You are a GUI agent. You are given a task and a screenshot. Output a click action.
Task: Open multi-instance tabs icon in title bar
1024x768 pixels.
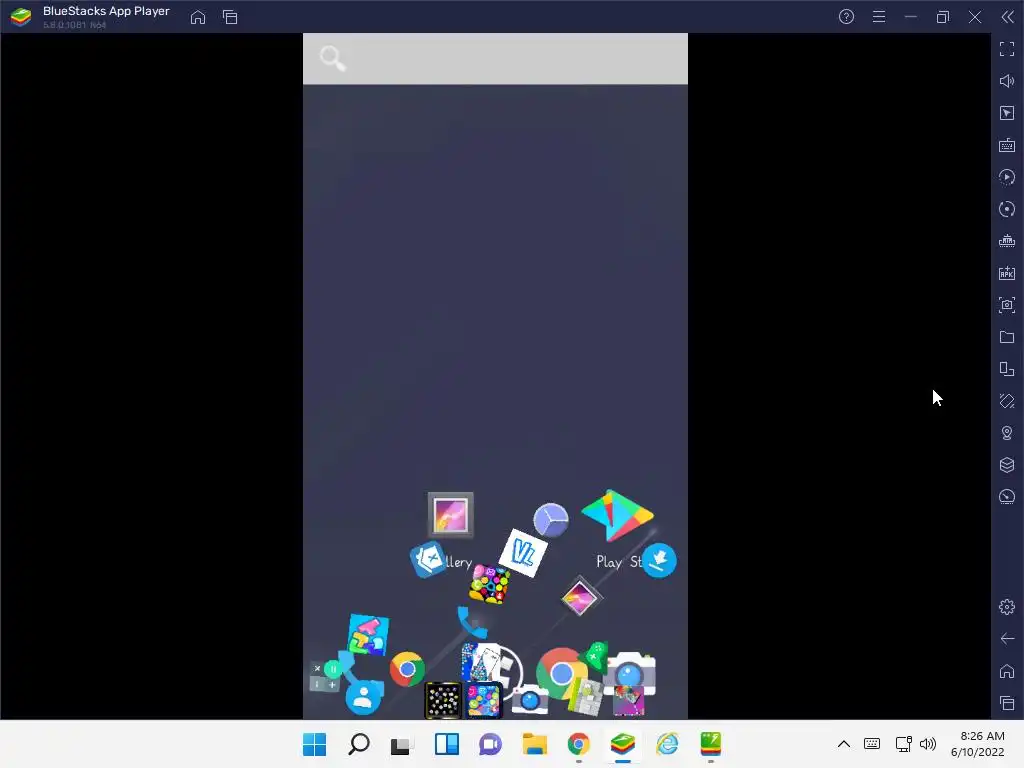(x=230, y=17)
